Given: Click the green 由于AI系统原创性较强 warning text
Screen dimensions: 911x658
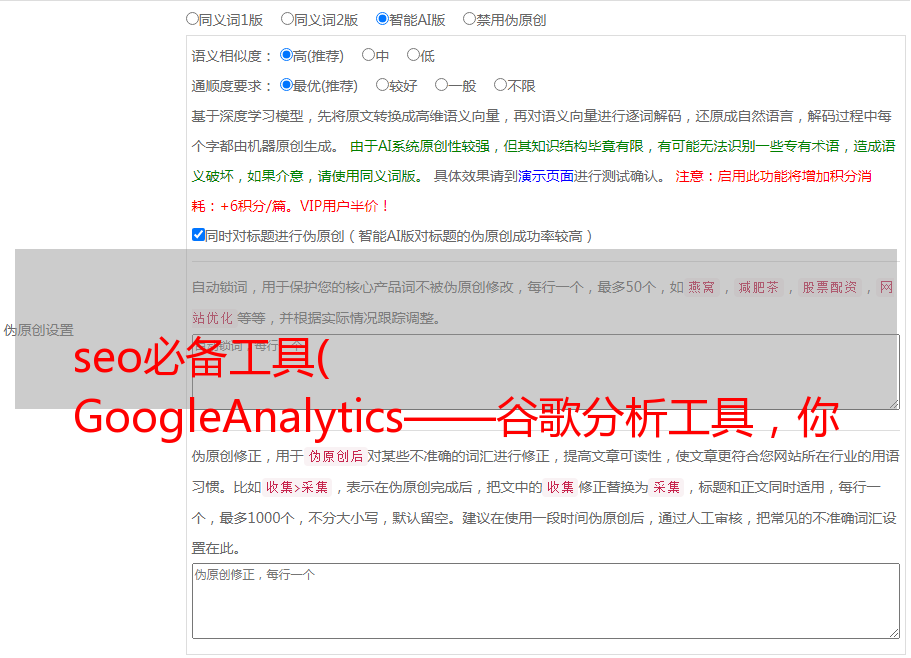Looking at the screenshot, I should (x=543, y=161).
